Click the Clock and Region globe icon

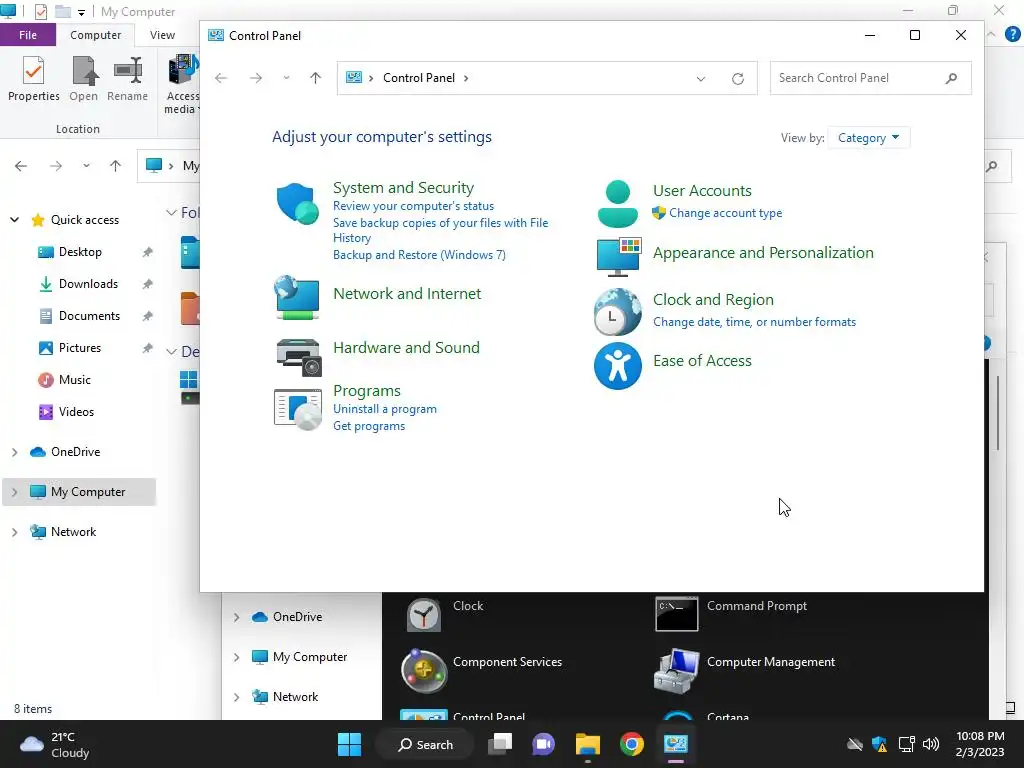point(617,312)
